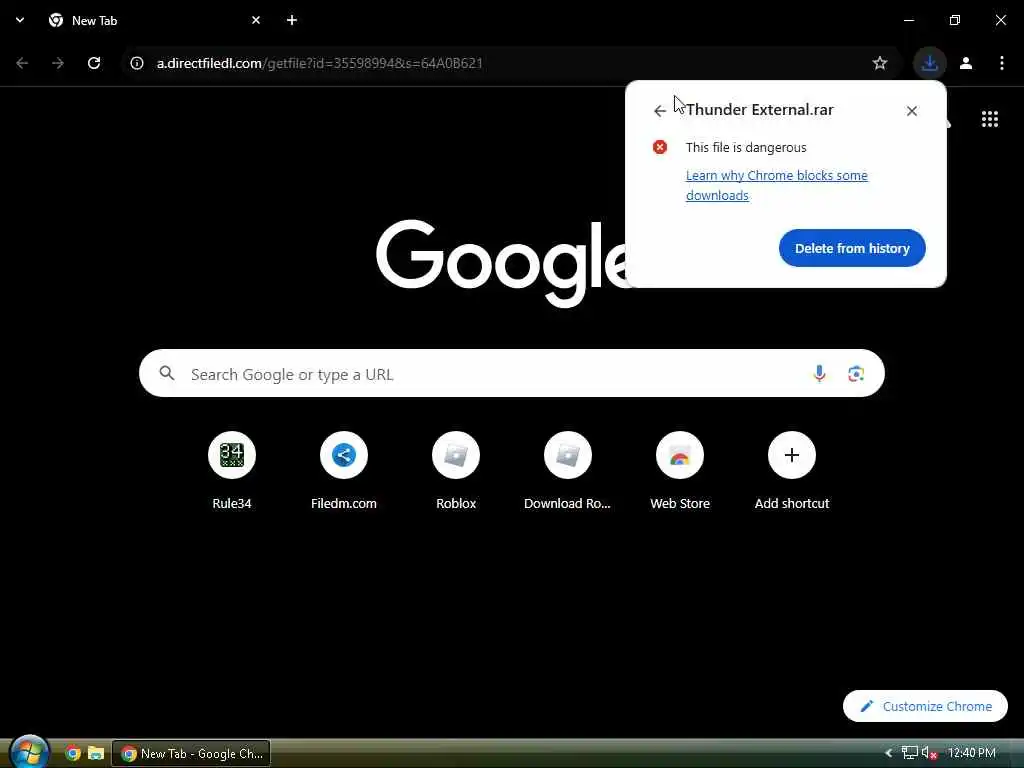Image resolution: width=1024 pixels, height=768 pixels.
Task: Click the This file is dangerous text
Action: coord(746,148)
